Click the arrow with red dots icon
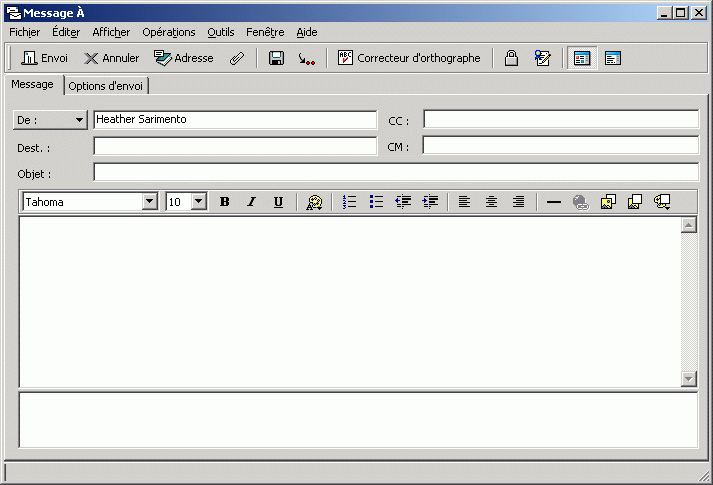Viewport: 713px width, 485px height. 306,58
